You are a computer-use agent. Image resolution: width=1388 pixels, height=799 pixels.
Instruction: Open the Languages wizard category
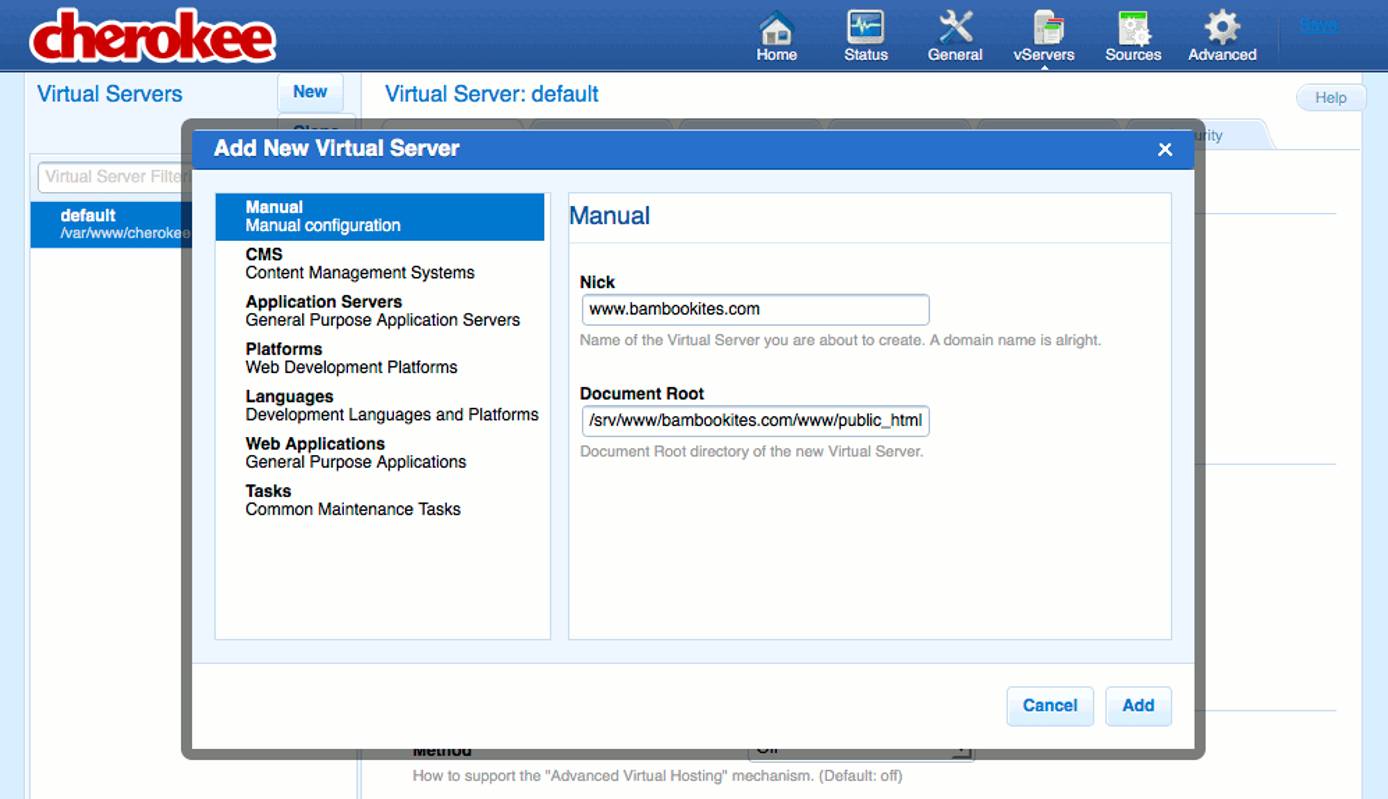point(391,405)
